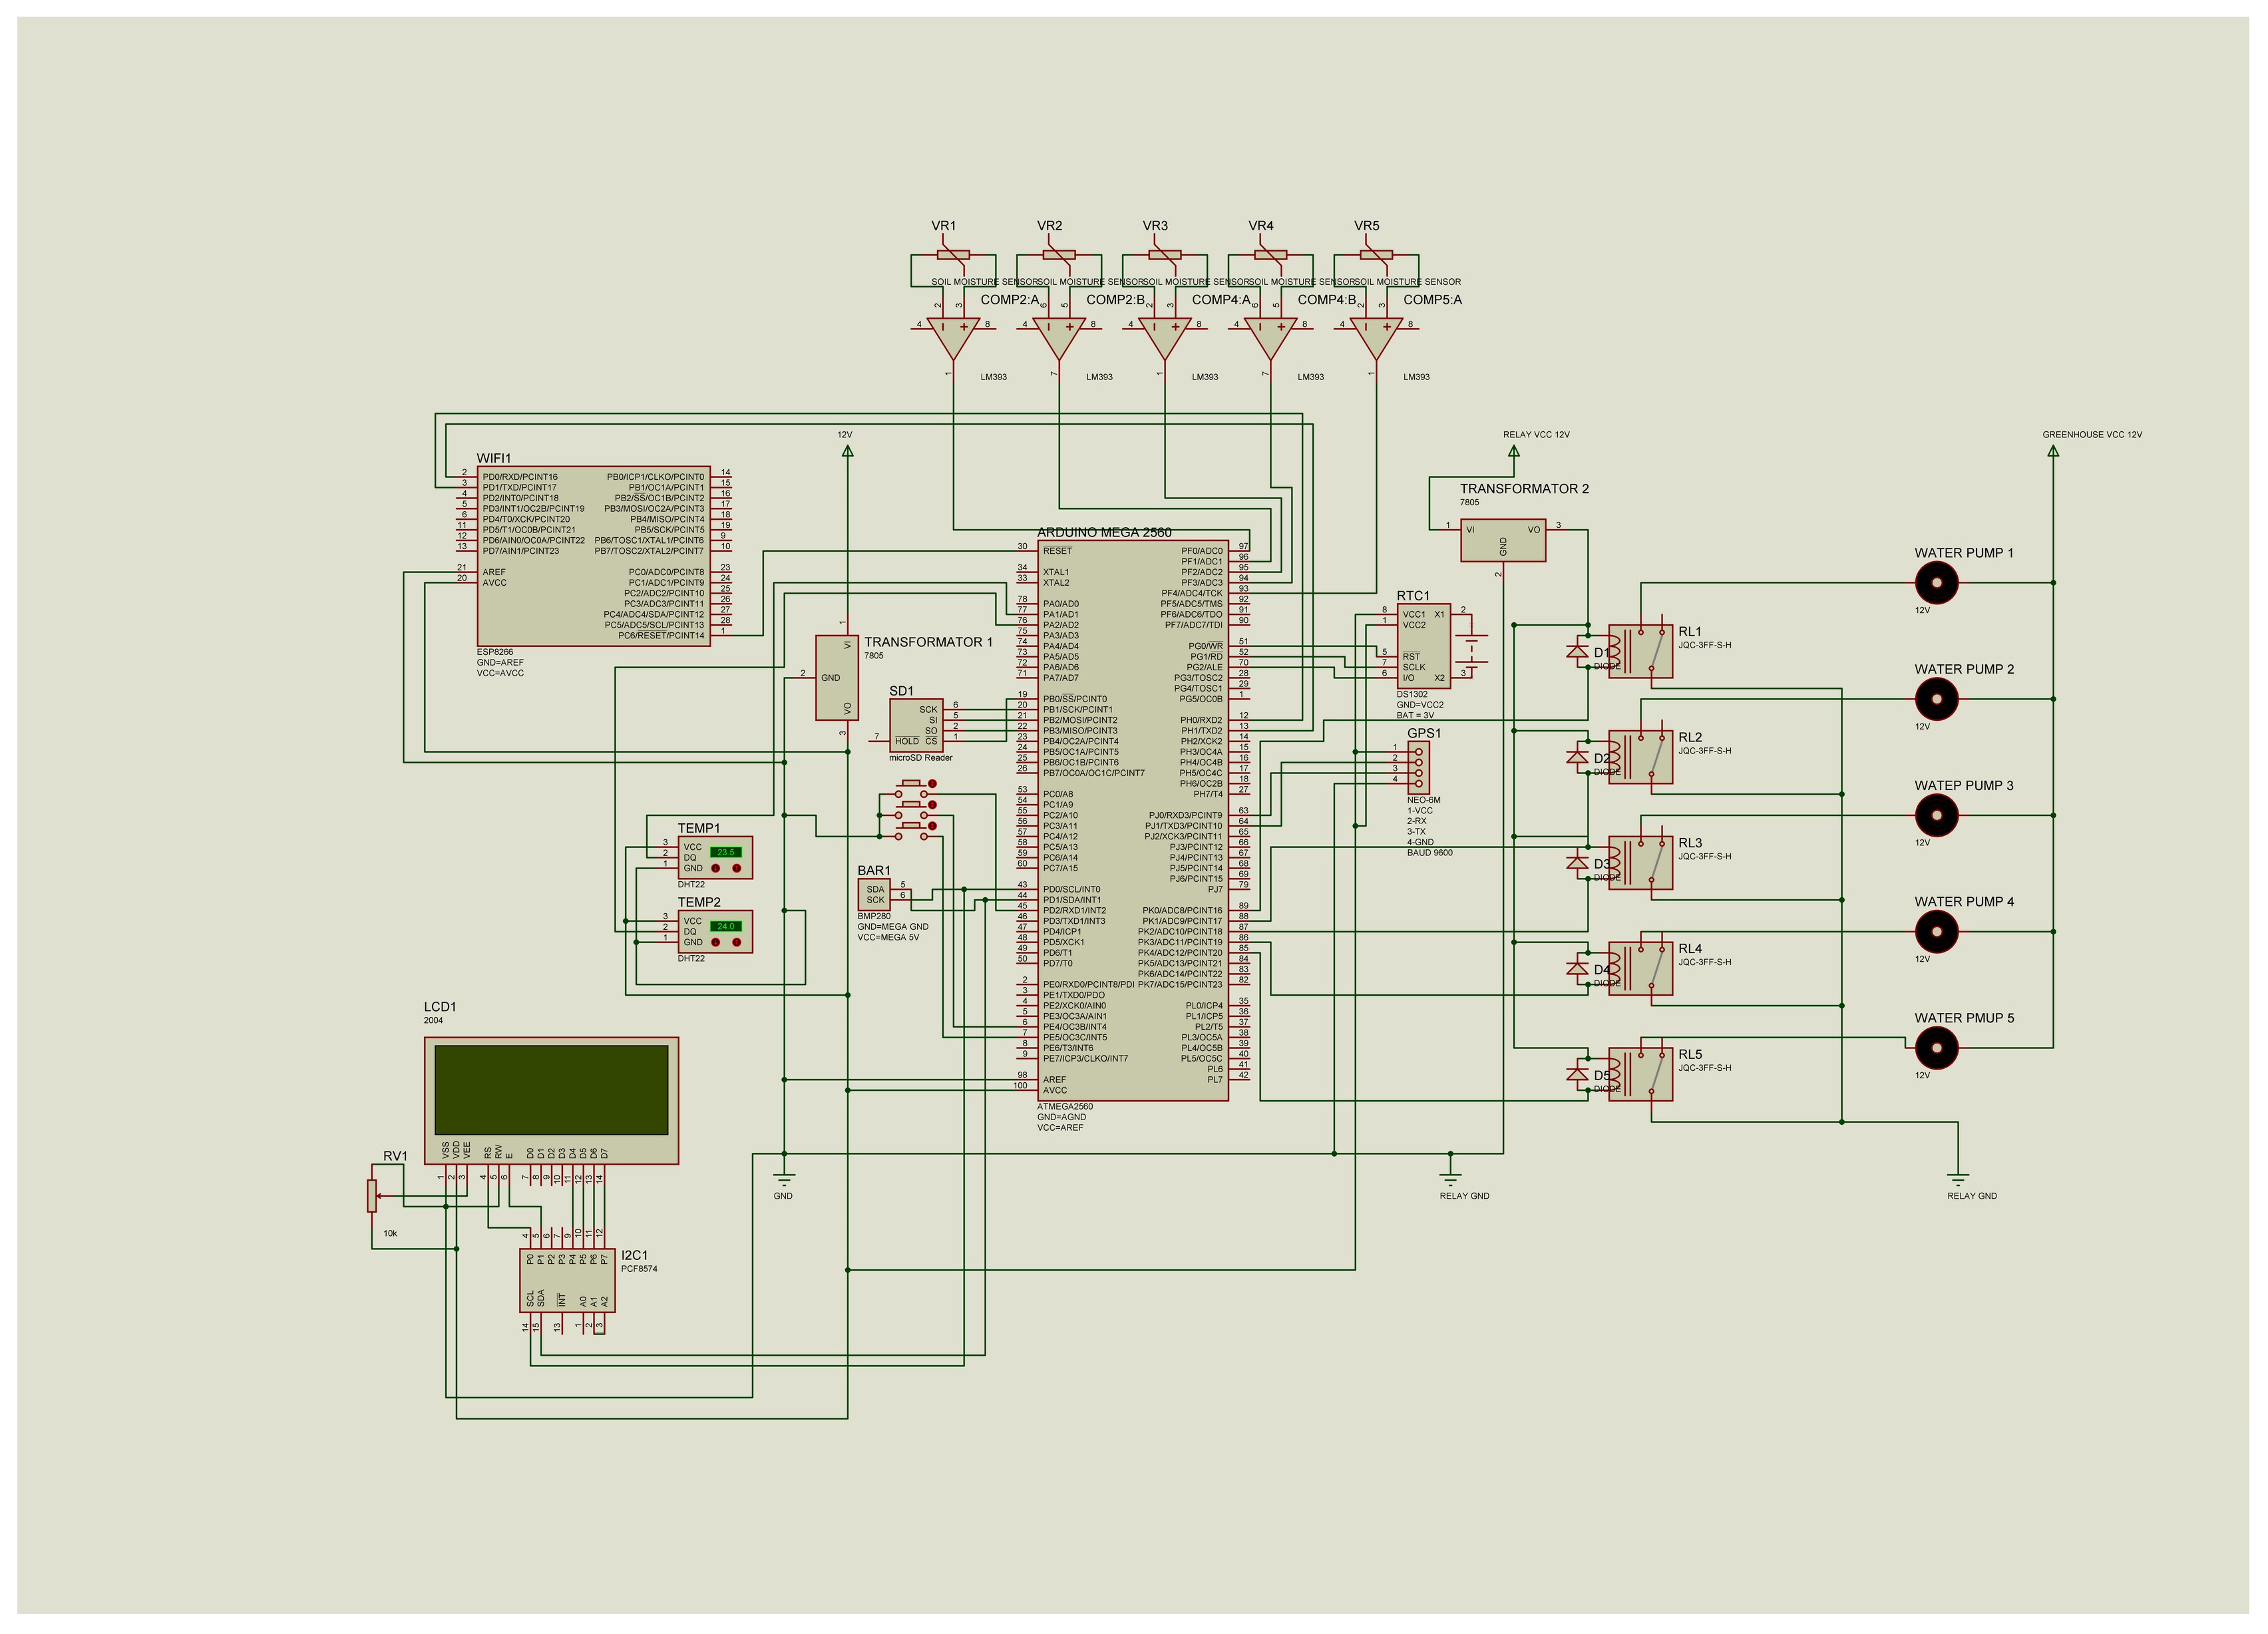
Task: Click the RL1 relay component
Action: tap(1640, 651)
